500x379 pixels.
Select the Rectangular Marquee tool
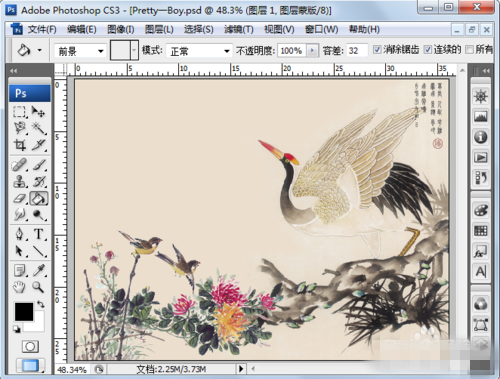click(x=19, y=112)
